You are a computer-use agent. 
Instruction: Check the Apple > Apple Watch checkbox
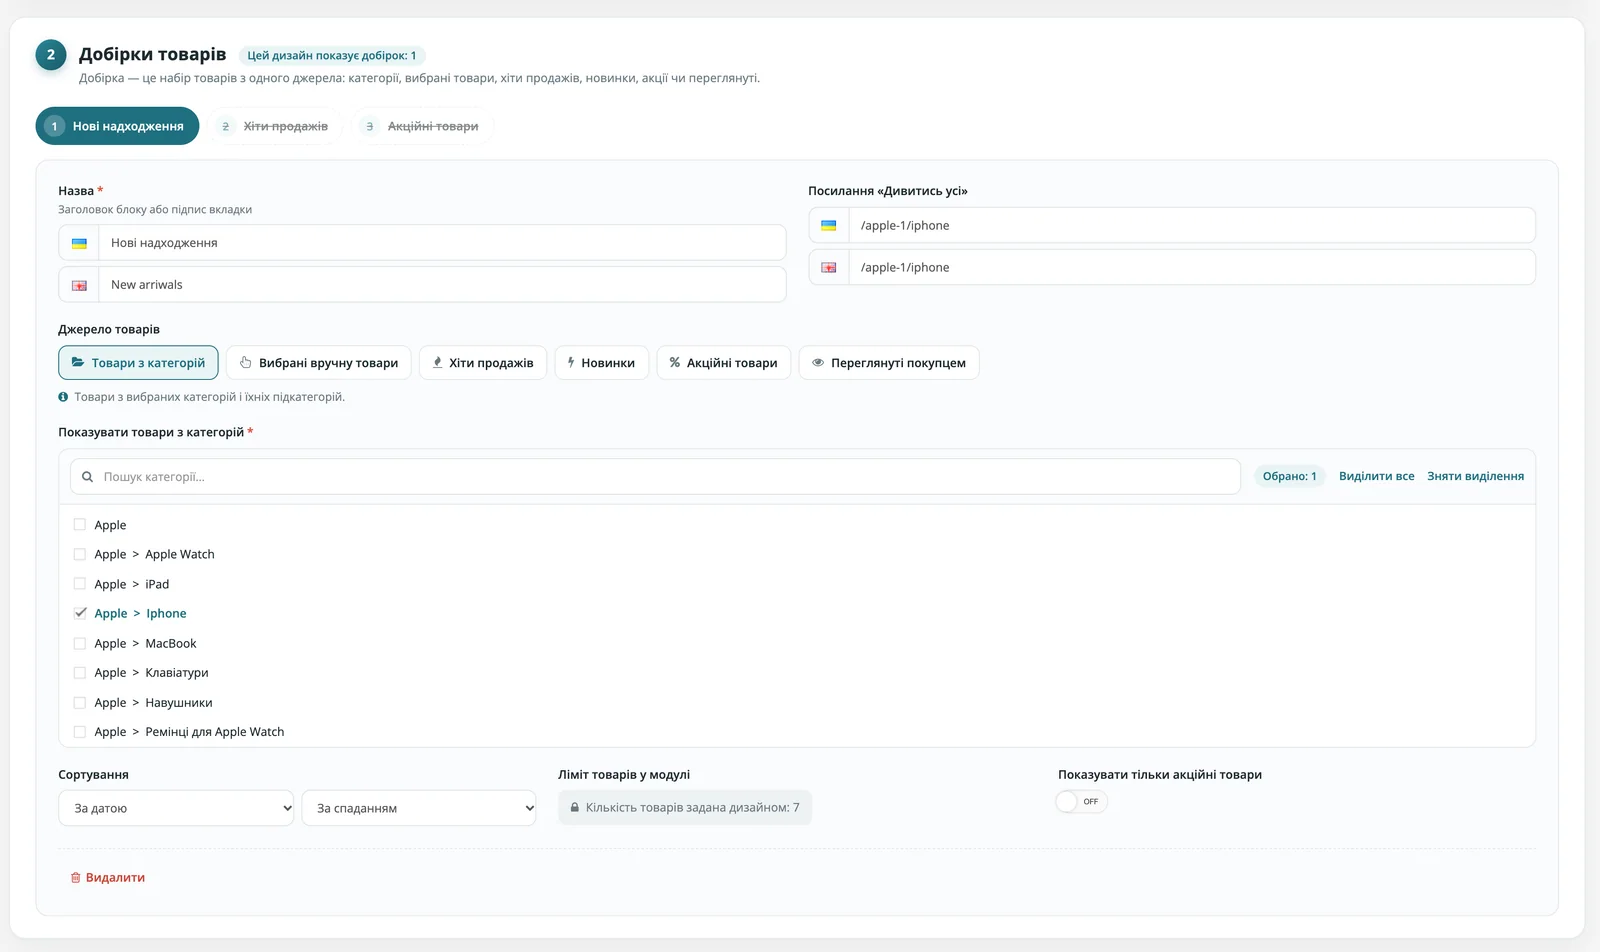click(80, 554)
